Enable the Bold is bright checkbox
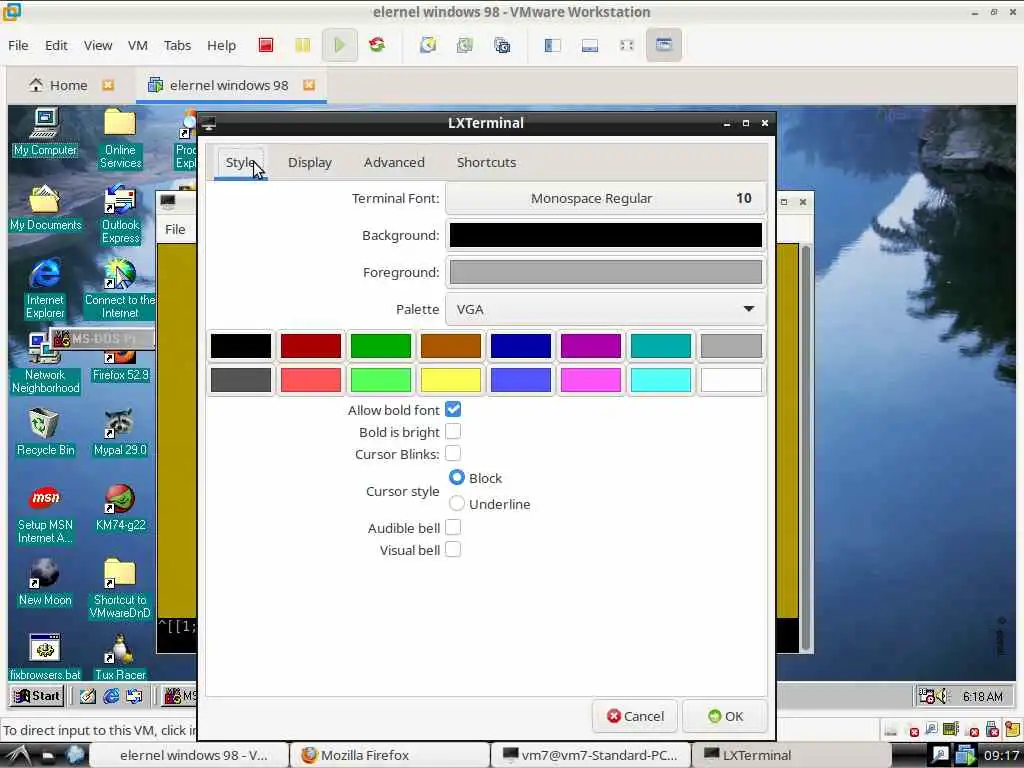 click(x=453, y=432)
